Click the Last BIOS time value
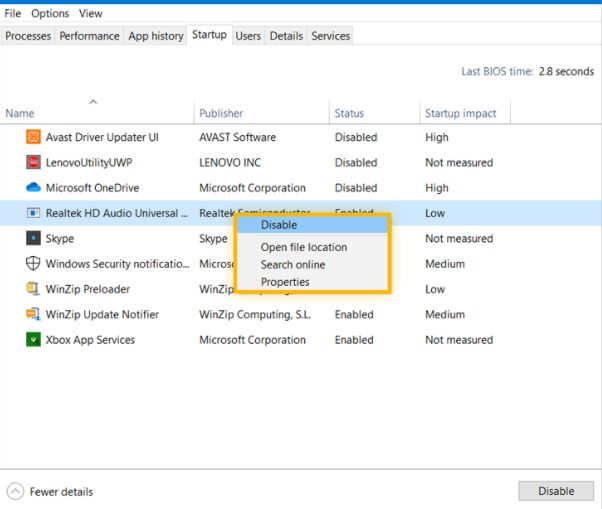This screenshot has width=602, height=509. pyautogui.click(x=566, y=71)
